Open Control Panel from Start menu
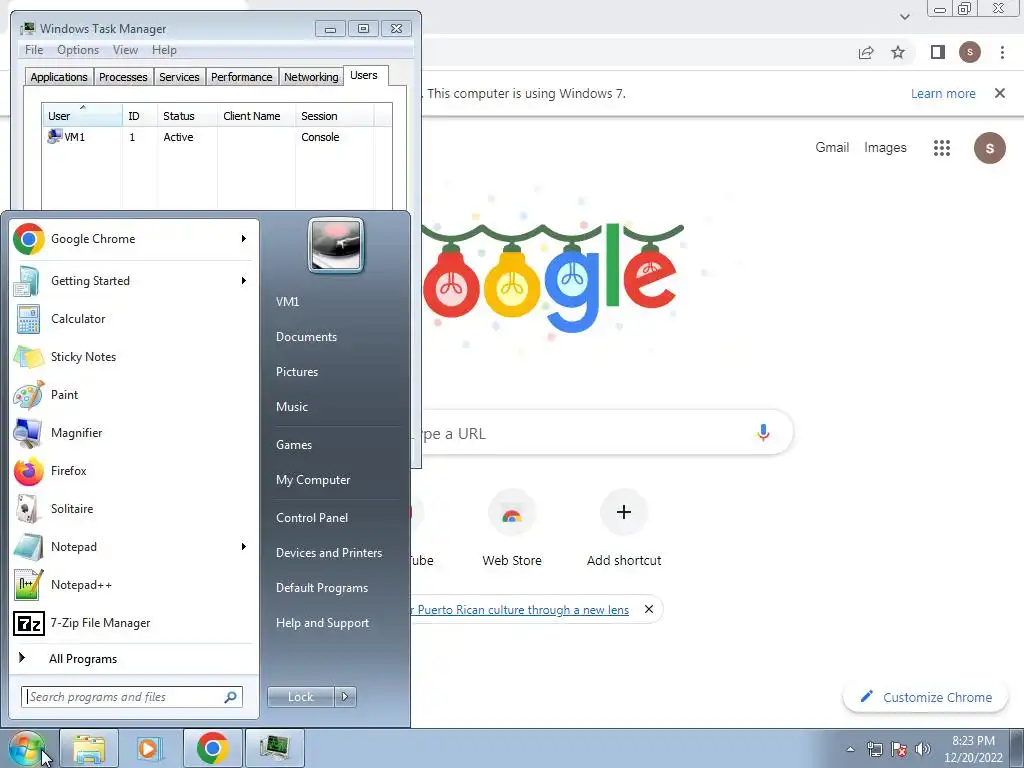Screen dimensions: 1024x768 312,518
